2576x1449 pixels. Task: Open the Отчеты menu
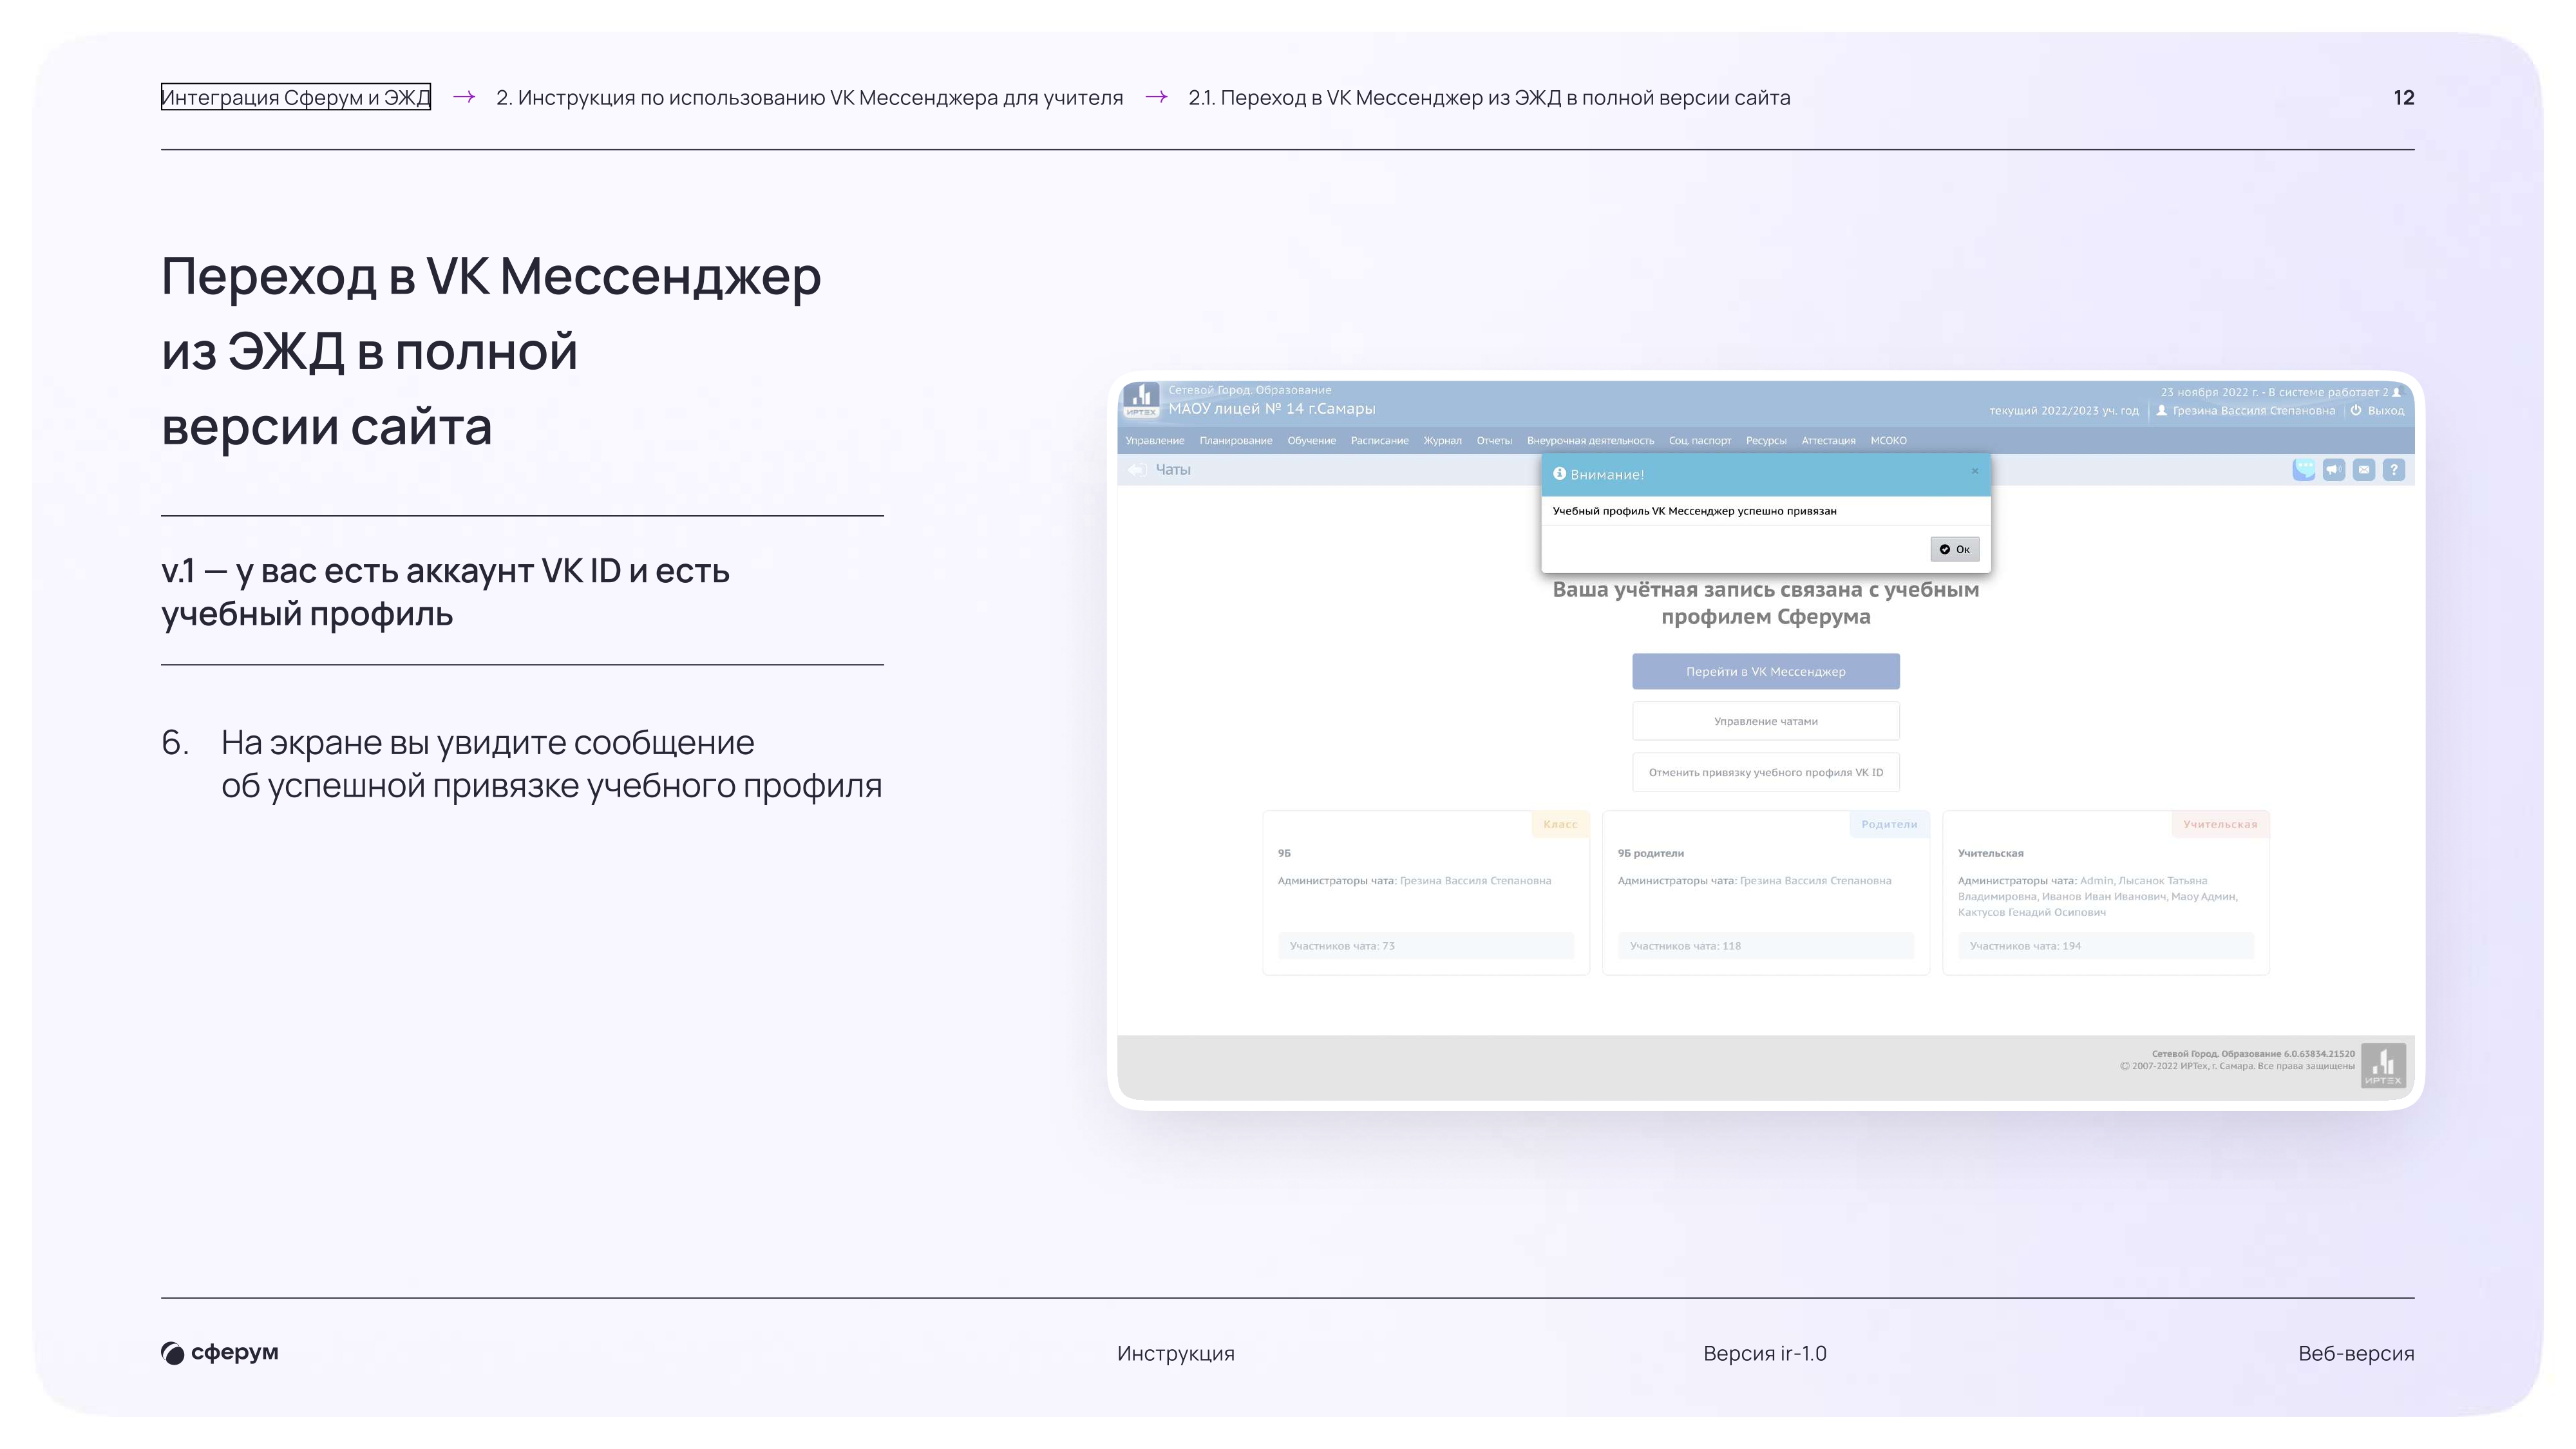pos(1495,441)
